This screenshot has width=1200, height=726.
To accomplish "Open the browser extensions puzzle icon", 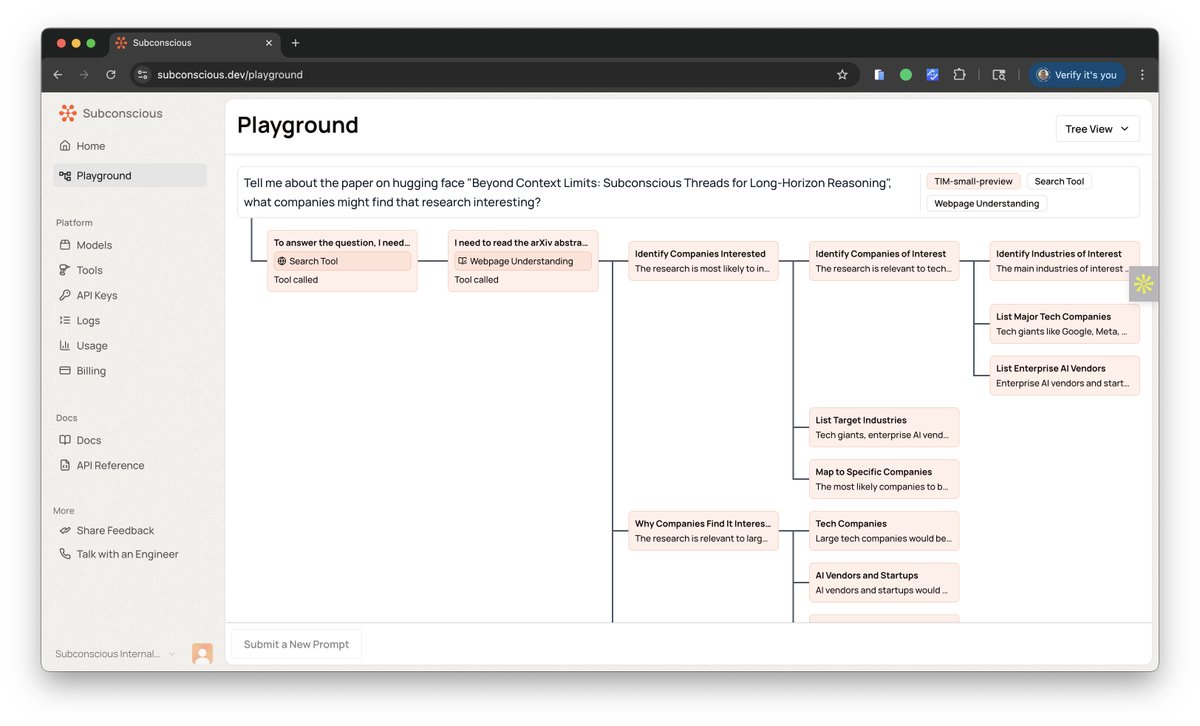I will [x=959, y=75].
